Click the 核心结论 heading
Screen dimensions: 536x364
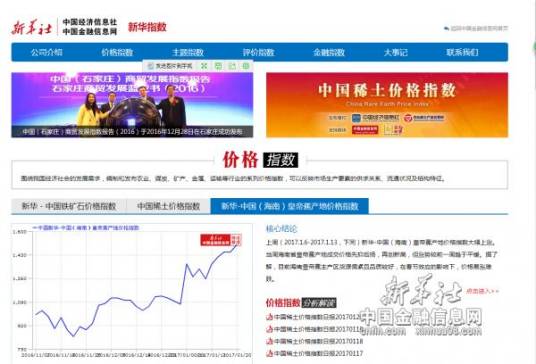(282, 229)
